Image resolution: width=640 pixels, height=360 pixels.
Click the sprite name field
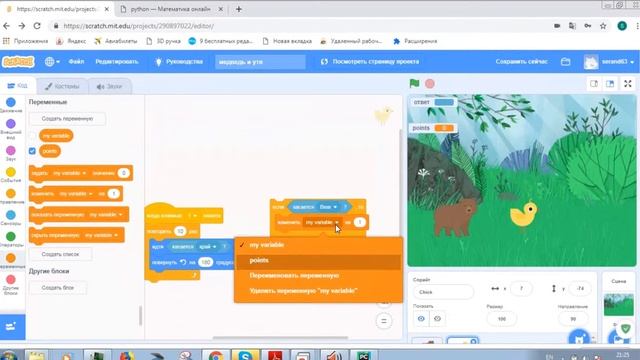coord(443,292)
